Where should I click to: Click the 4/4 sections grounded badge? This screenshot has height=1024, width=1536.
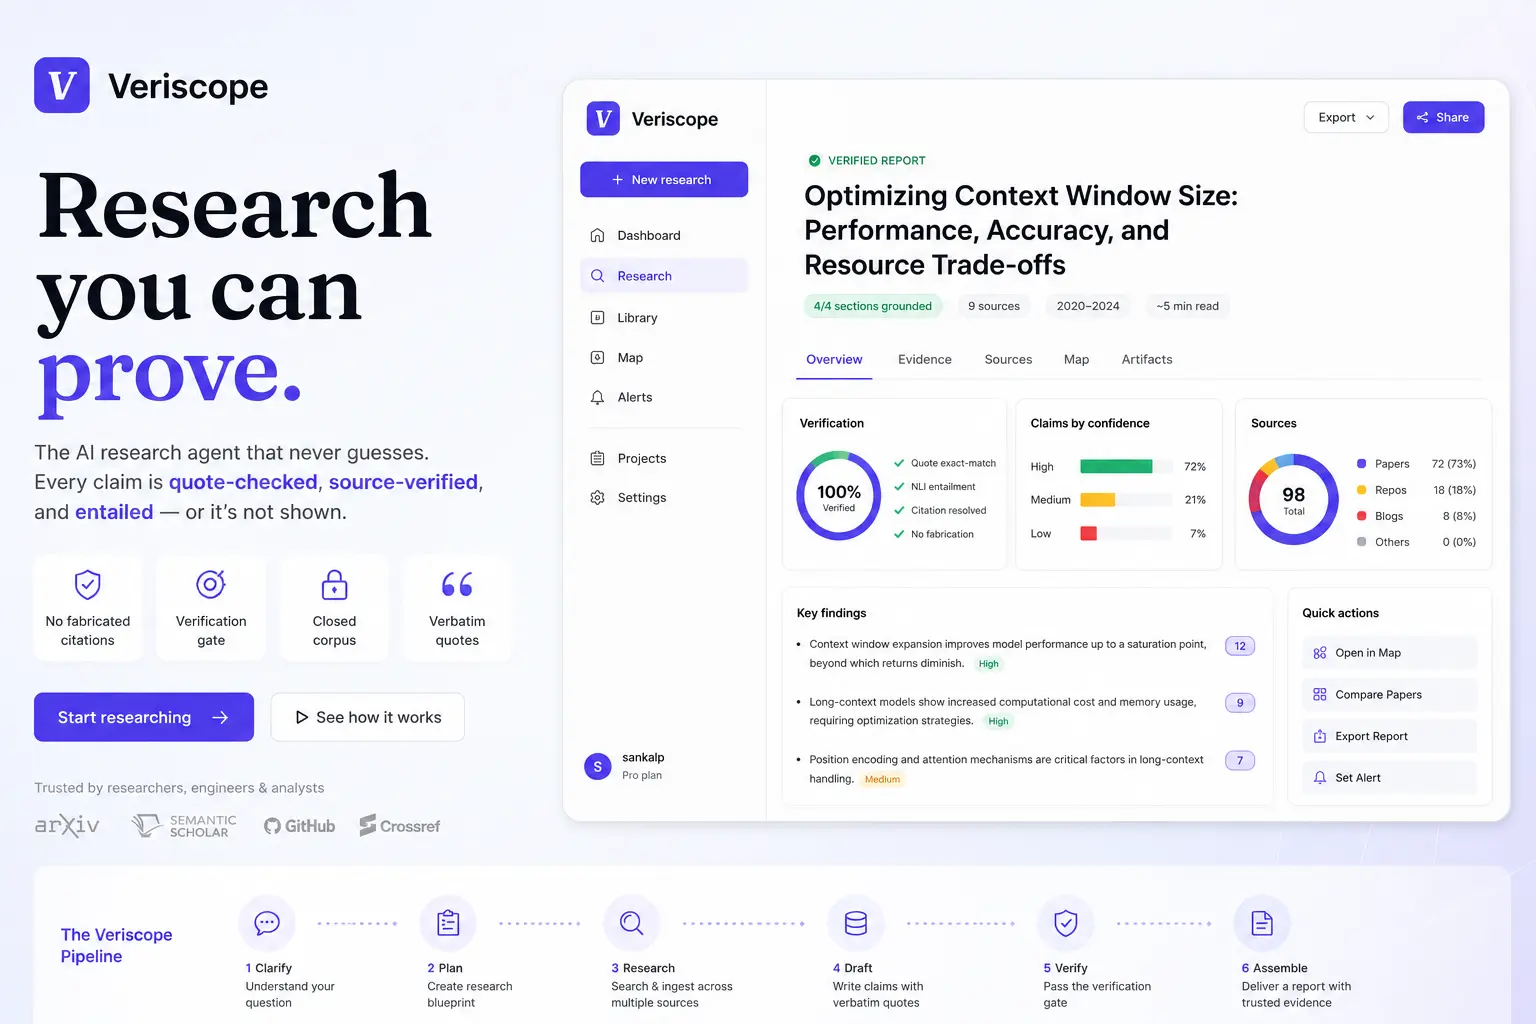[x=873, y=306]
